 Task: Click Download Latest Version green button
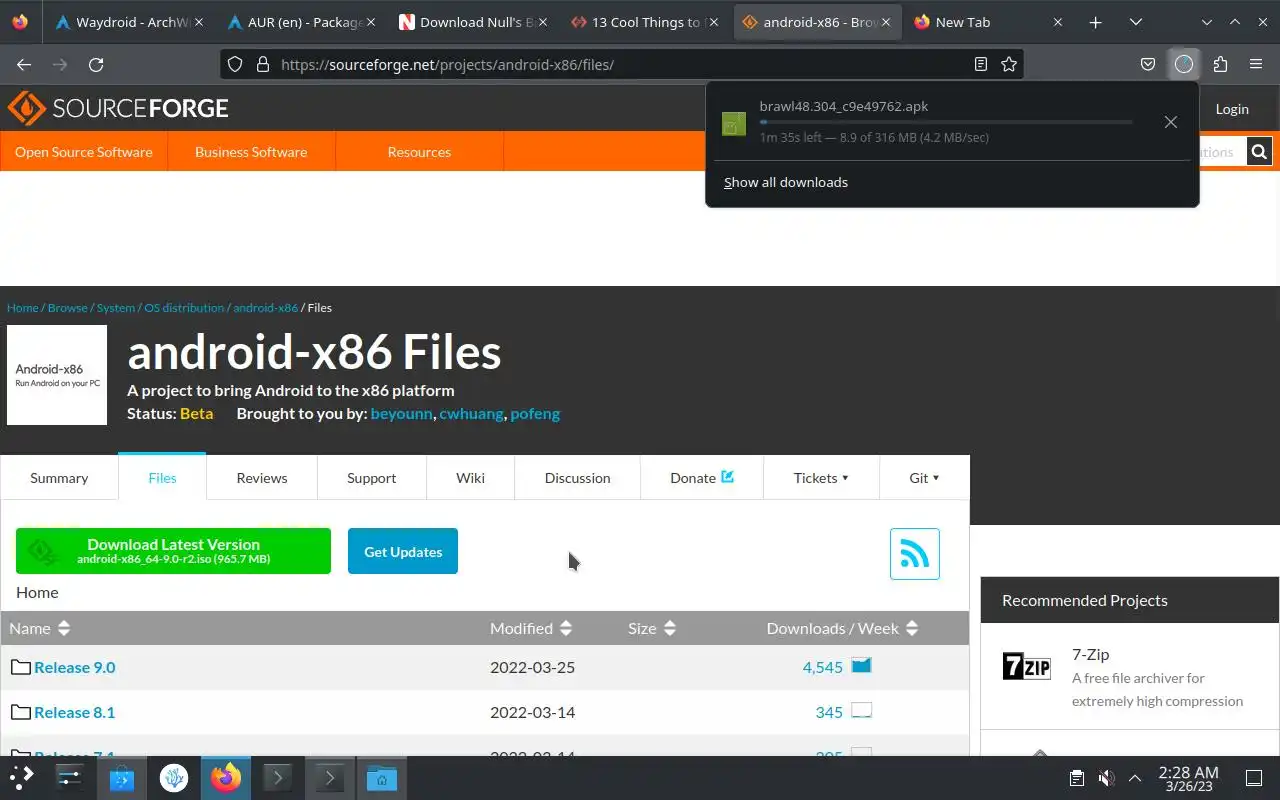click(x=173, y=551)
